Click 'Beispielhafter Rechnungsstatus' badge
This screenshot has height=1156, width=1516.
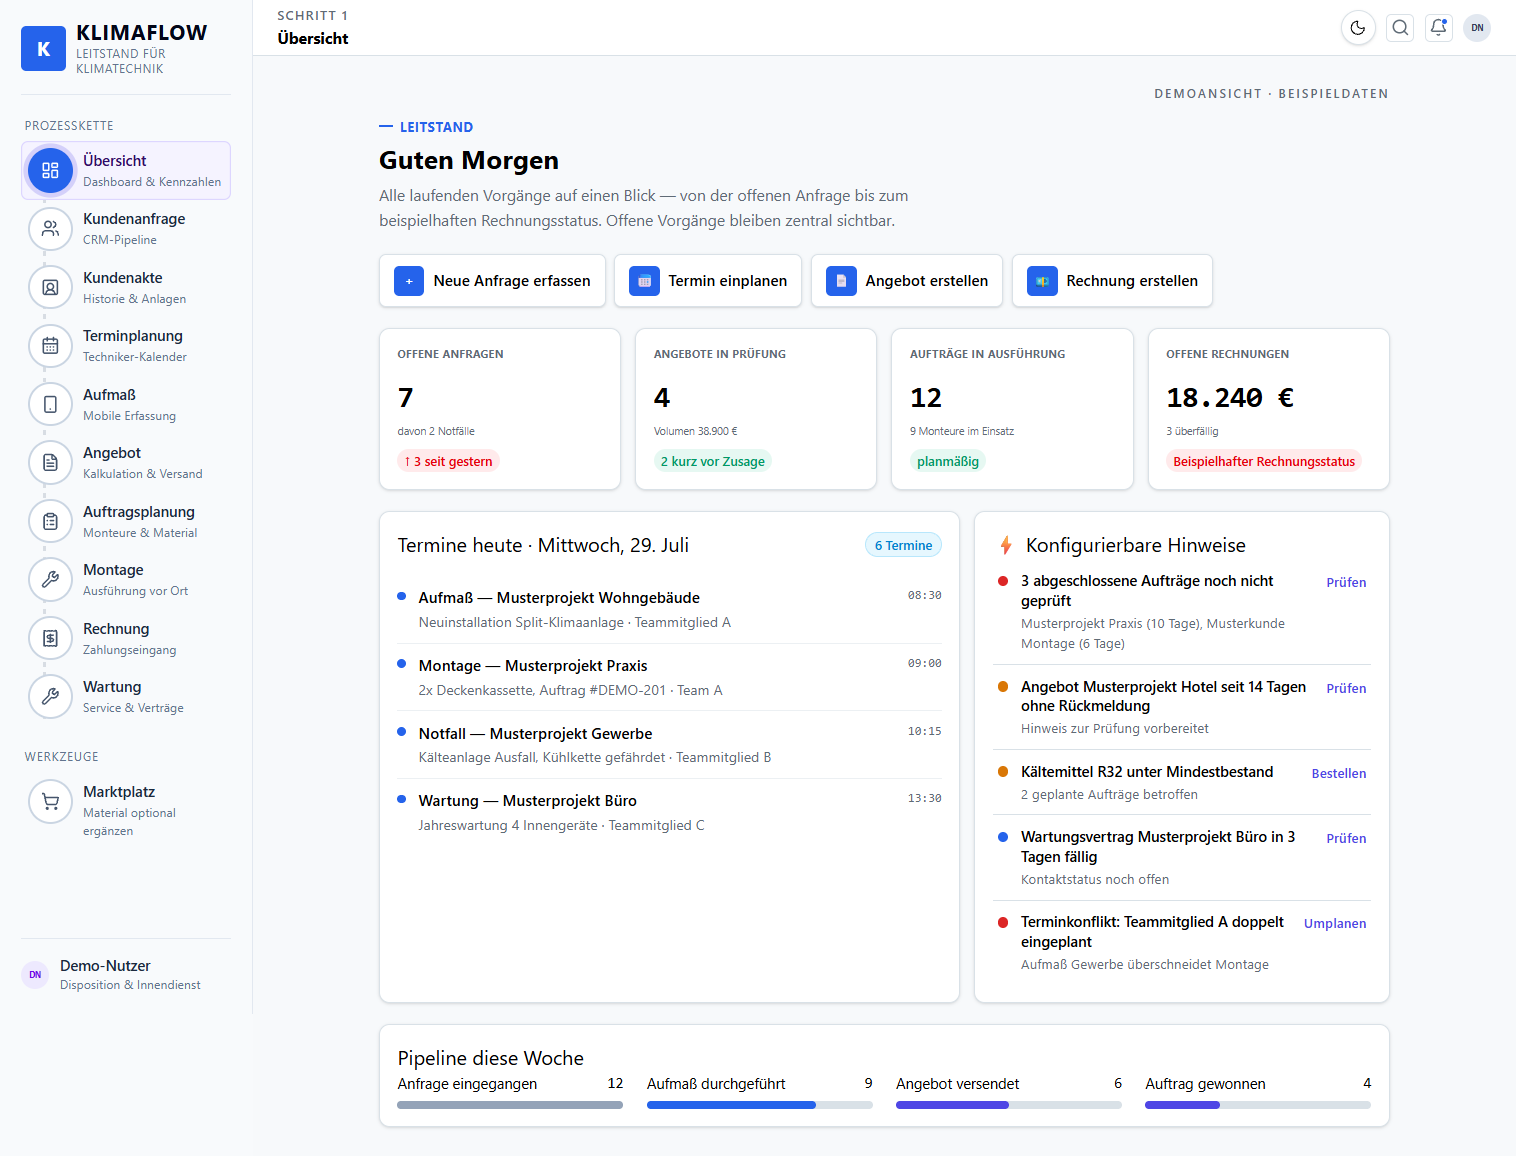[1264, 461]
